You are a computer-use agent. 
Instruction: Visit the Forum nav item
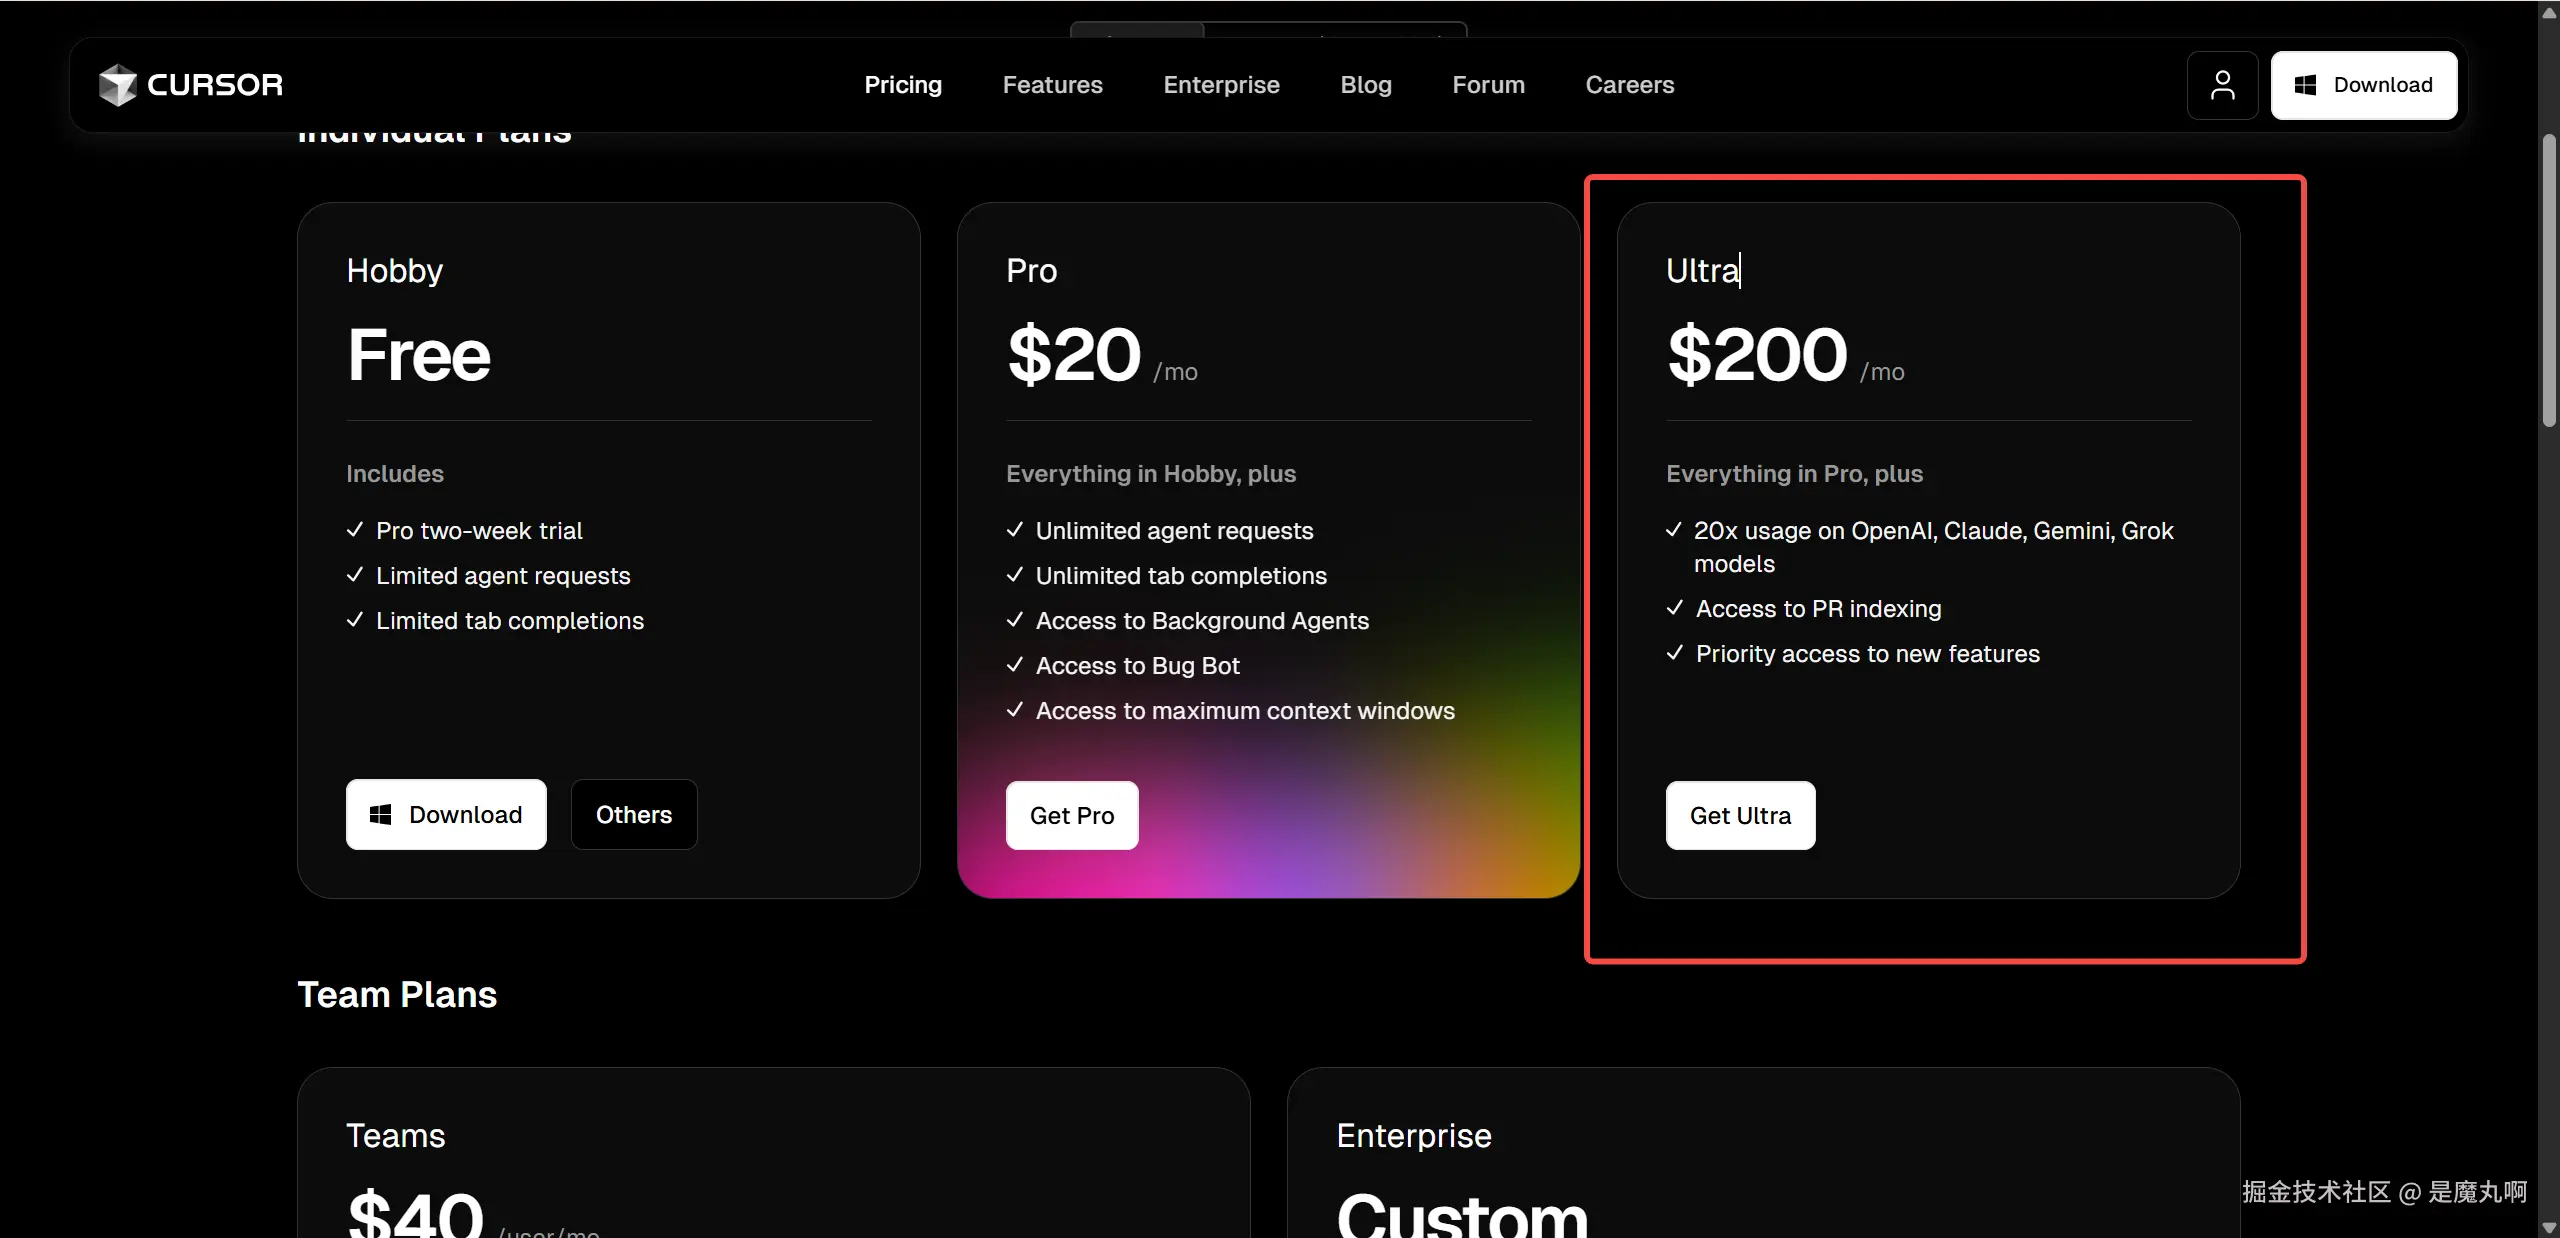point(1488,85)
